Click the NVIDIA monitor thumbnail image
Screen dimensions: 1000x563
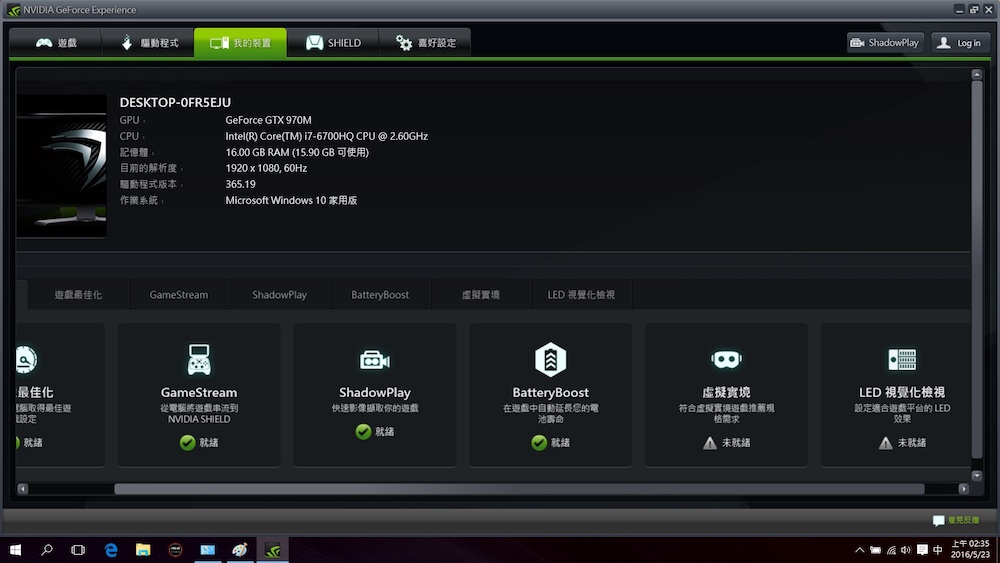(61, 166)
